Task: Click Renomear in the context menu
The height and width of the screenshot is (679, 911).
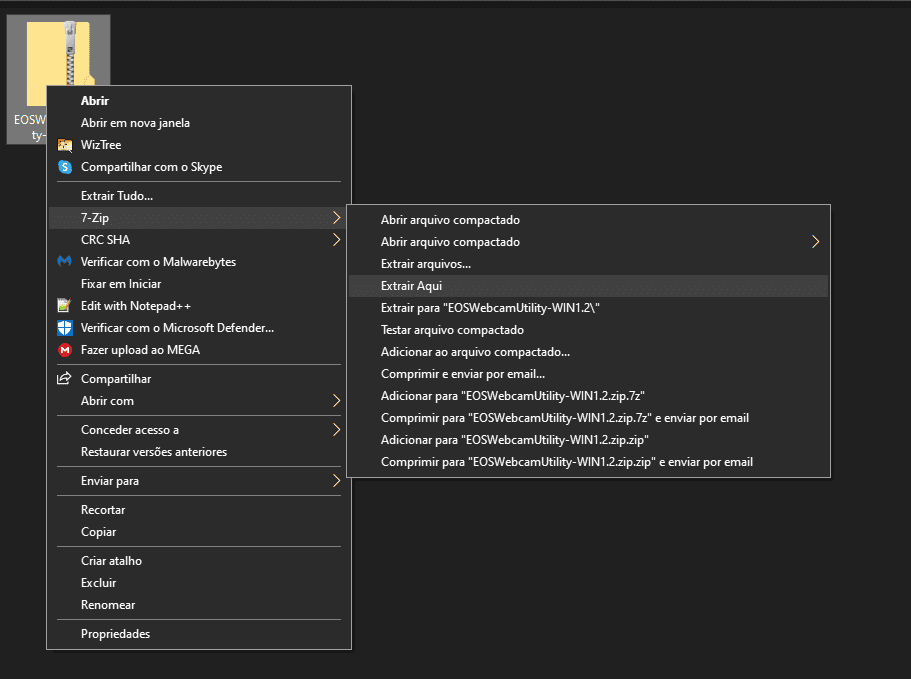Action: pos(108,605)
